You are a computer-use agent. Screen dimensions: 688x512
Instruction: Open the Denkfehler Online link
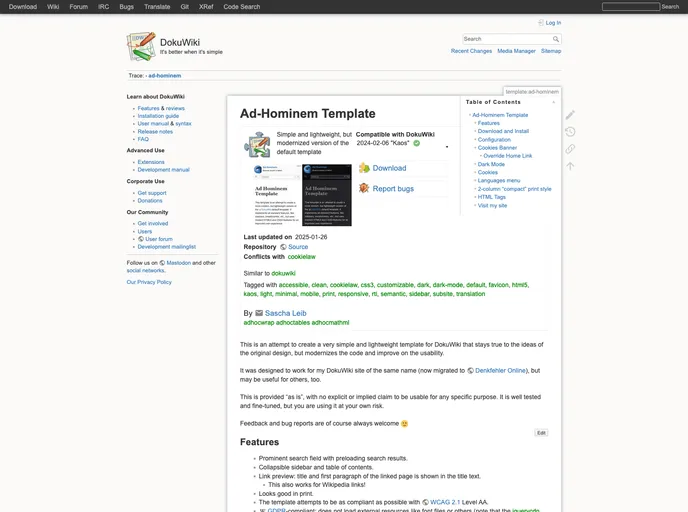[x=500, y=371]
